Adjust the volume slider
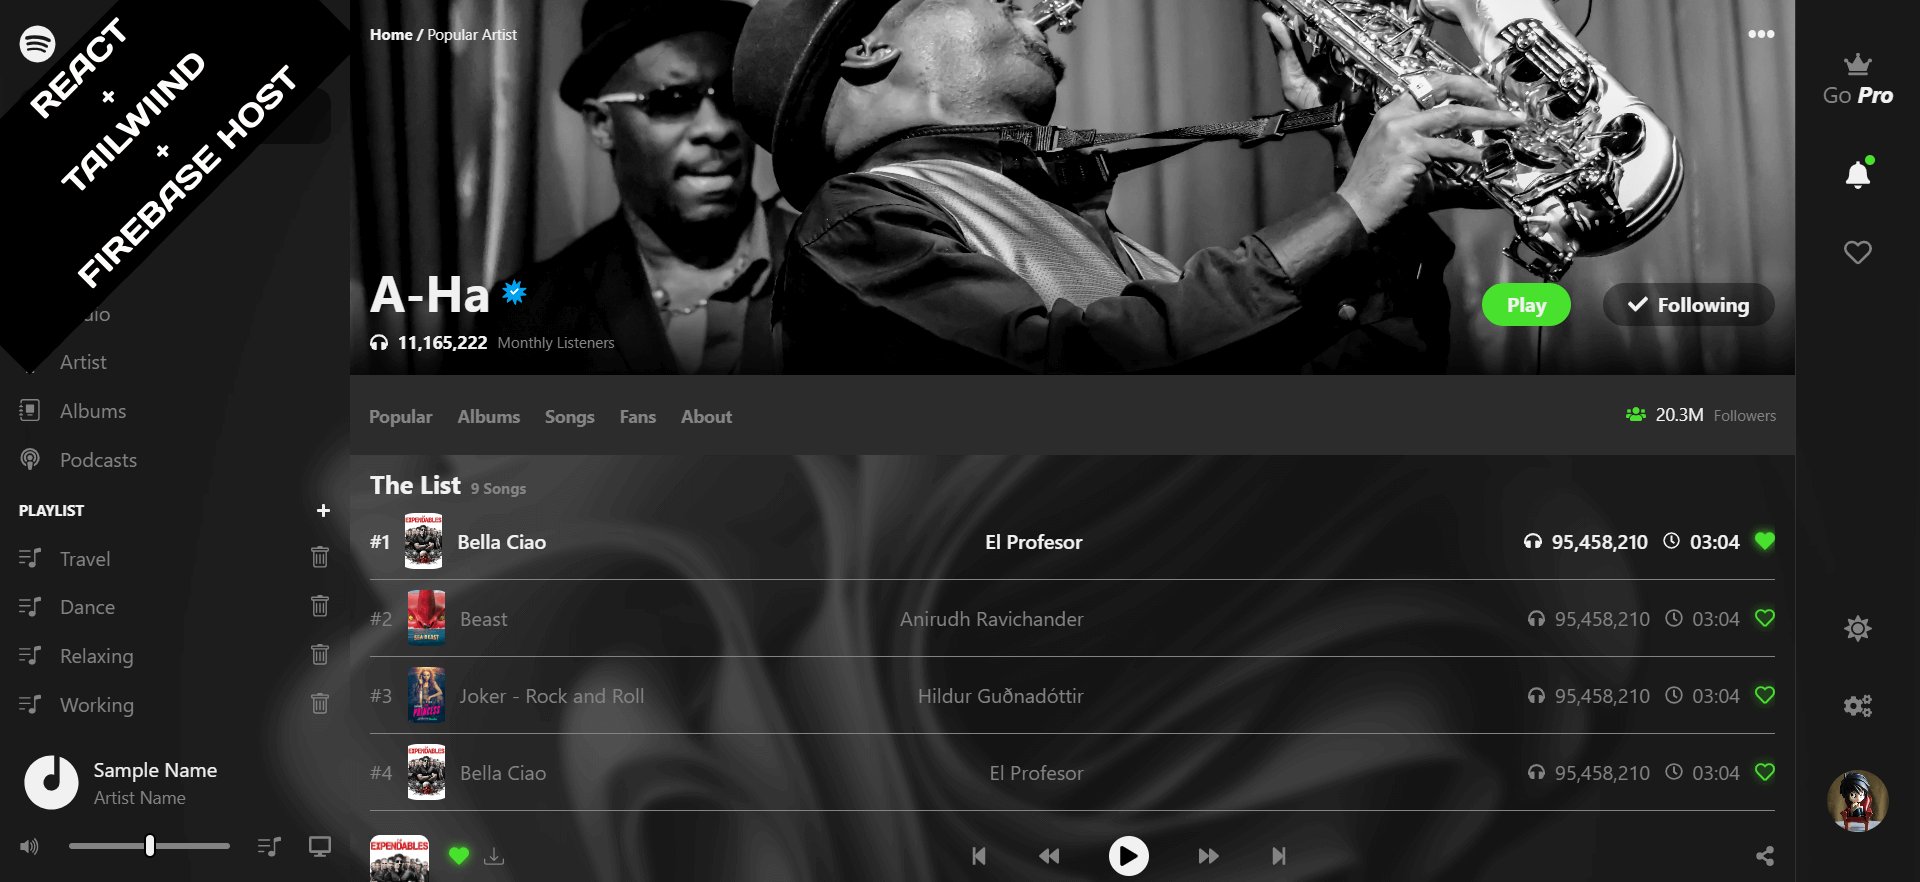Screen dimensions: 1920x882 [149, 846]
